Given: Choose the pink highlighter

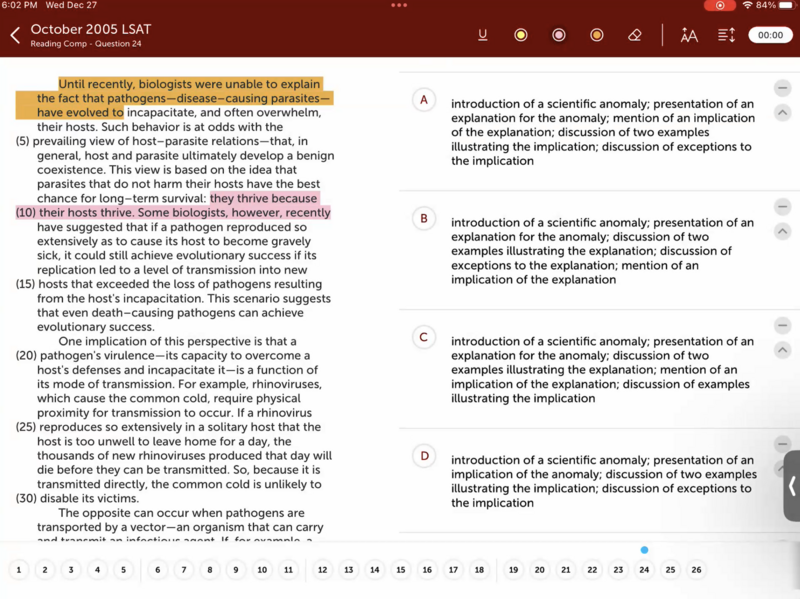Looking at the screenshot, I should (x=559, y=35).
